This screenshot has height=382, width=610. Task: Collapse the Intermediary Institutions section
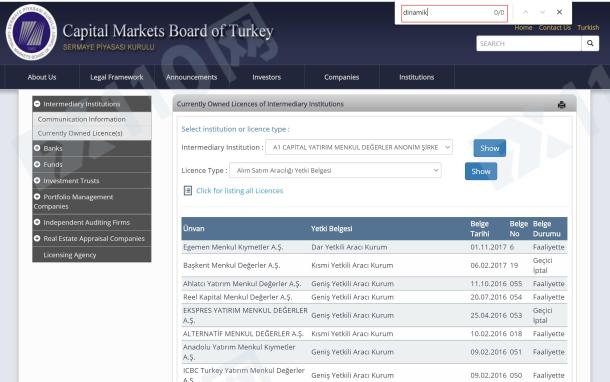click(x=37, y=104)
